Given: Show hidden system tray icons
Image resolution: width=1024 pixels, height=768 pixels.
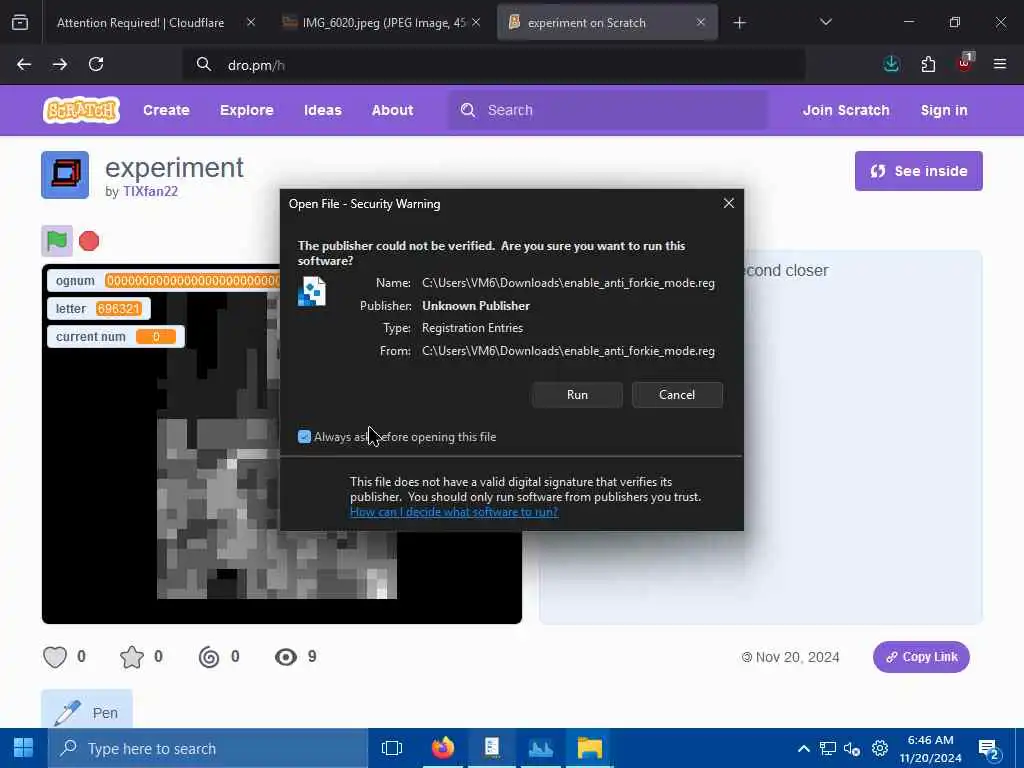Looking at the screenshot, I should tap(804, 748).
